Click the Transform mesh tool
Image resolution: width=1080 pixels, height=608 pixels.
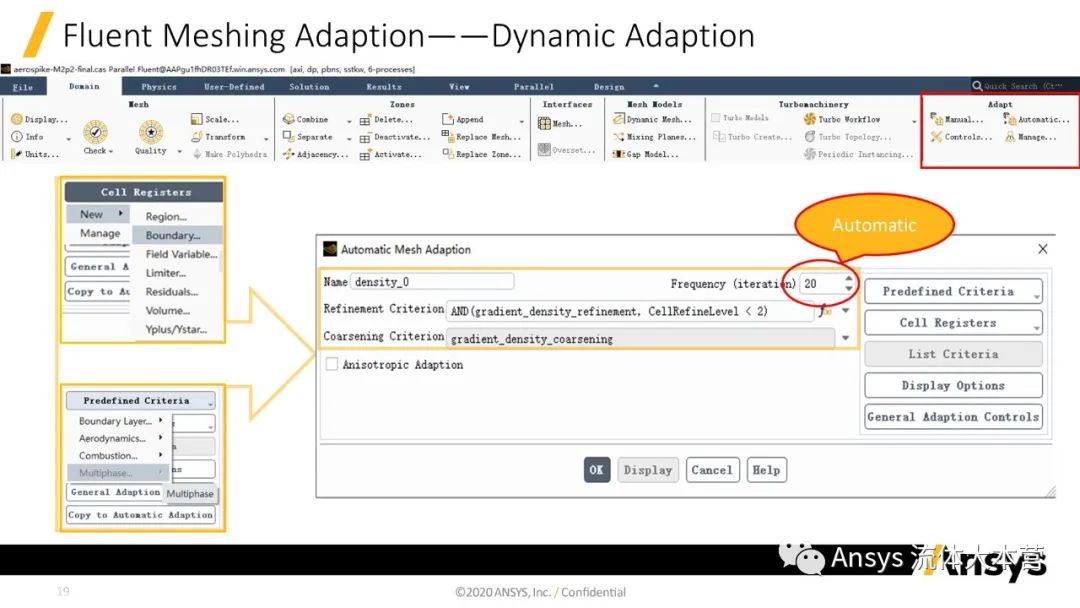click(x=218, y=136)
